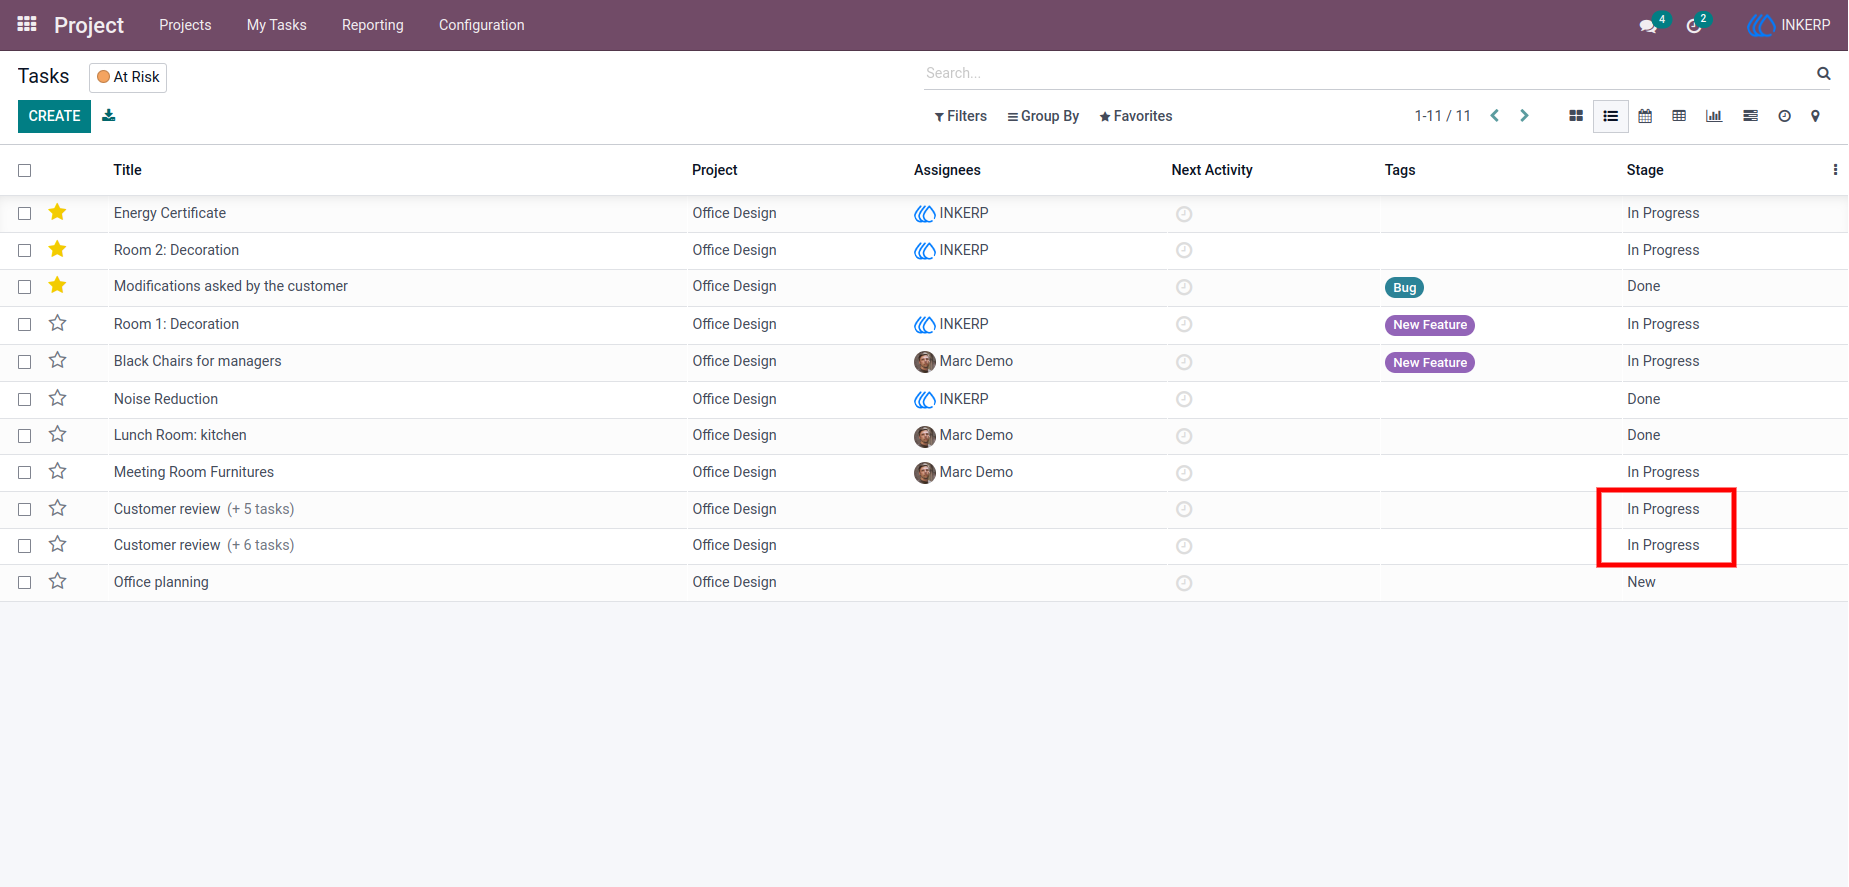The image size is (1849, 887).
Task: Open the conversations message icon
Action: tap(1648, 26)
